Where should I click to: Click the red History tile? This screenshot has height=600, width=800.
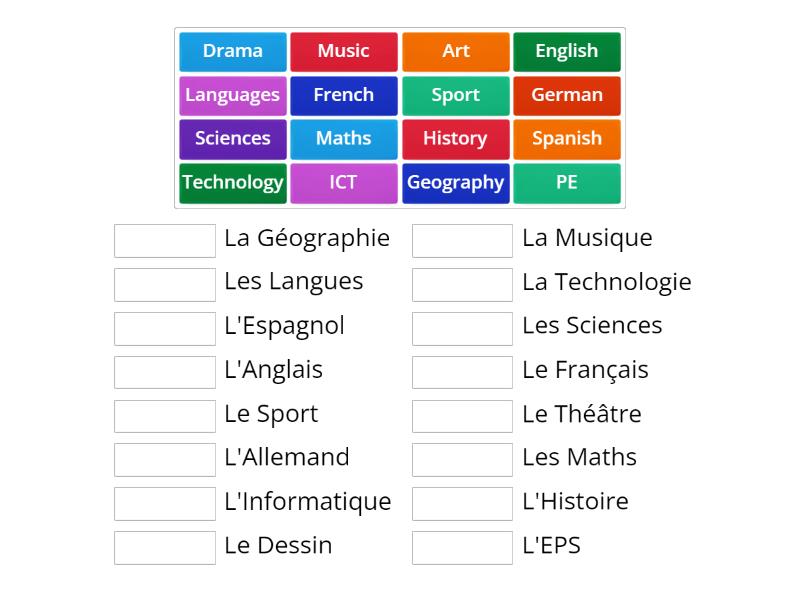[x=455, y=139]
